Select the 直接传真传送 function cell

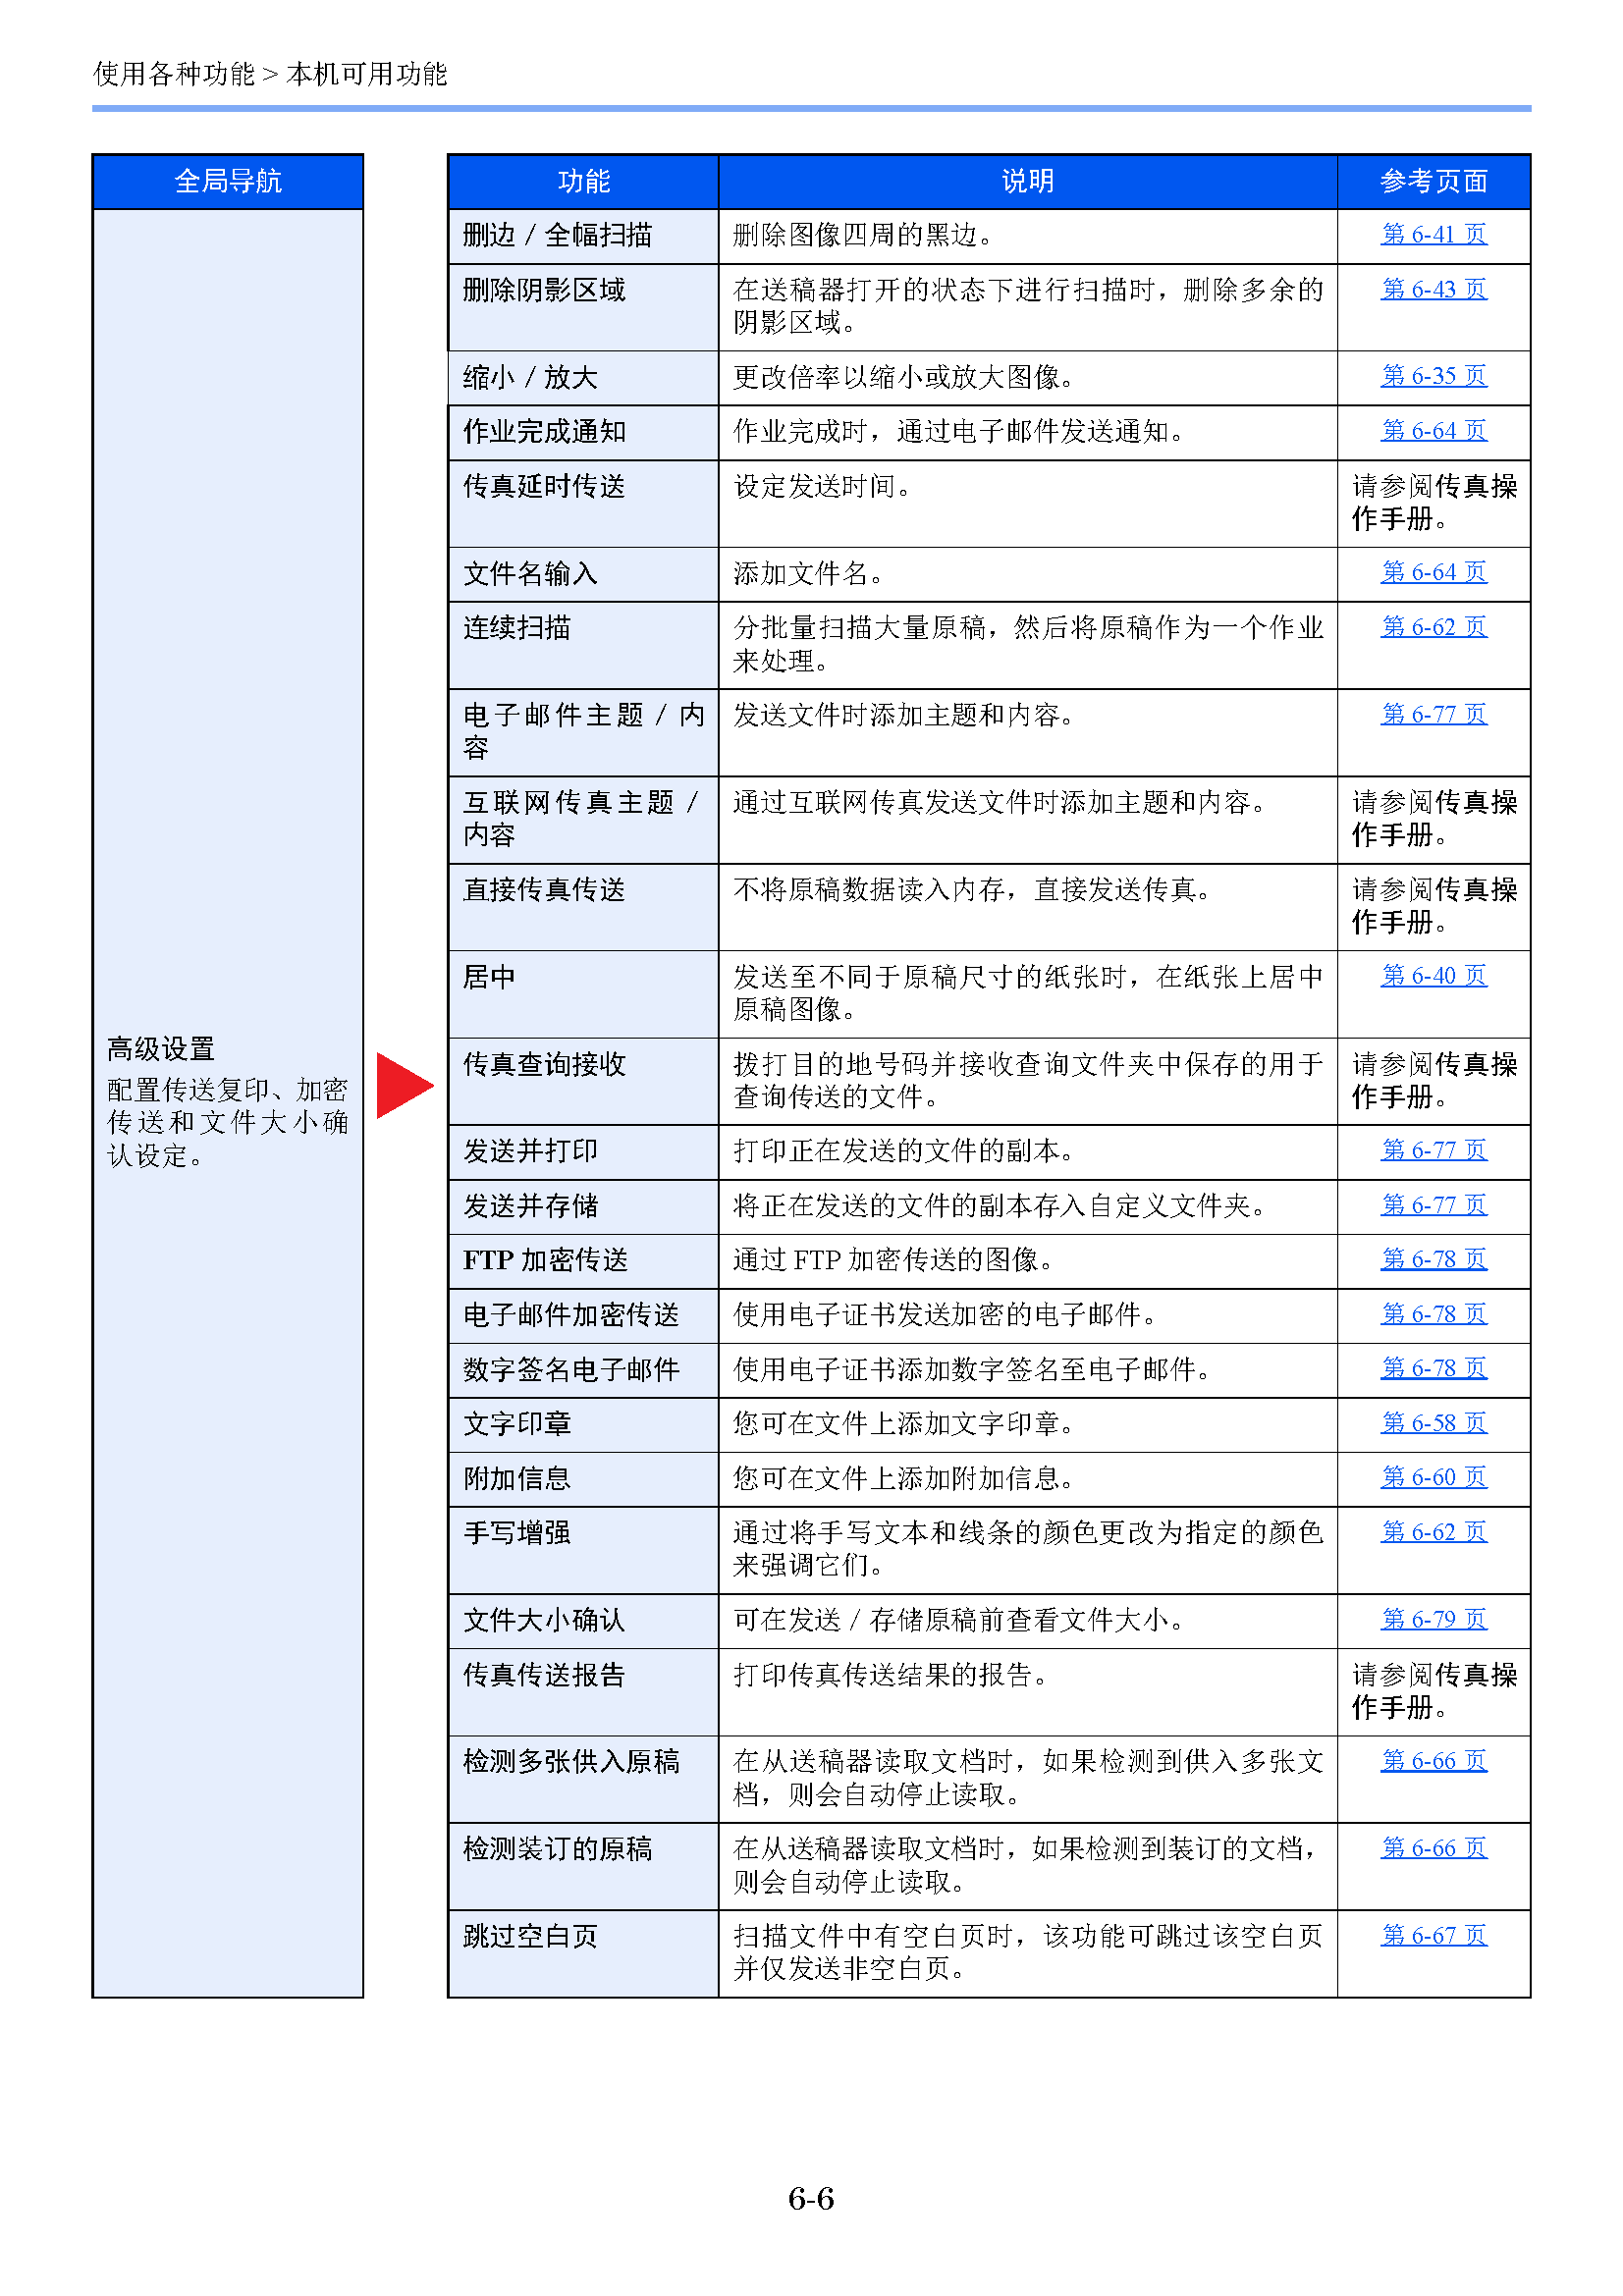point(584,907)
